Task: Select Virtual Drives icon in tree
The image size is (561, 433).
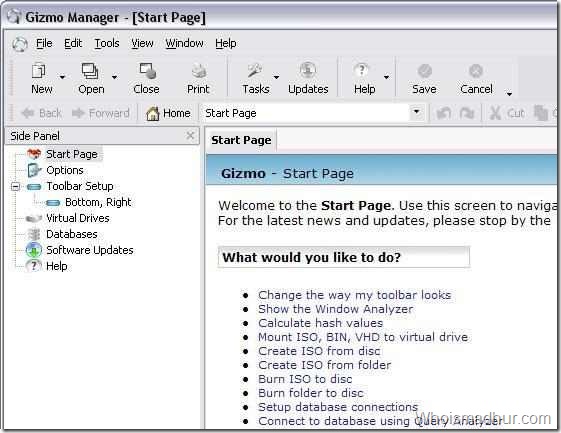Action: click(34, 218)
